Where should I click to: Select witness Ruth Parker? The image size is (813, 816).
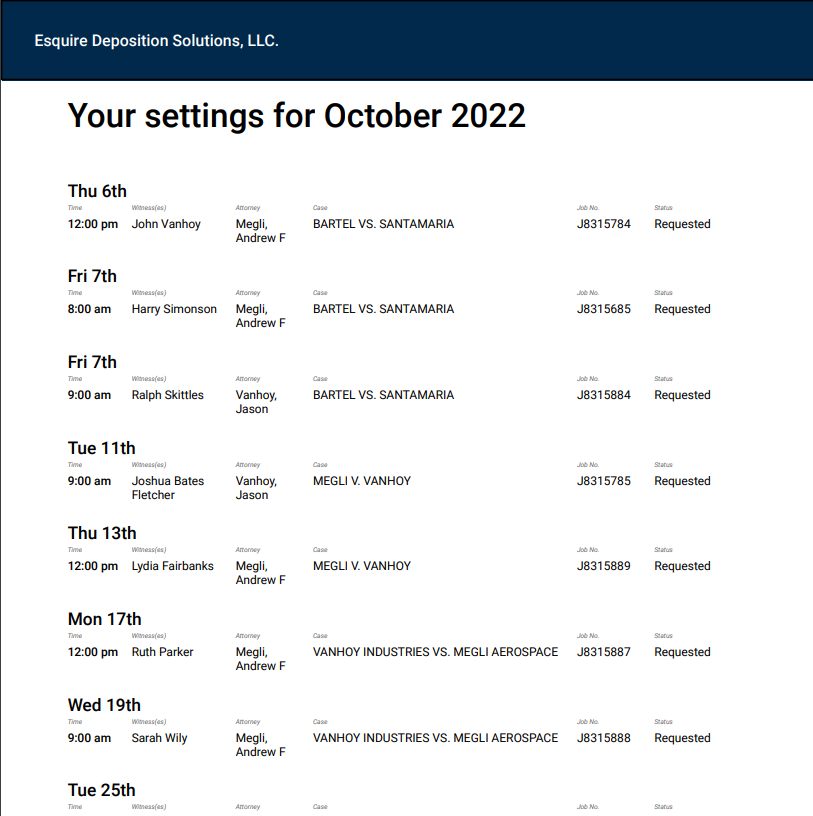[x=162, y=652]
